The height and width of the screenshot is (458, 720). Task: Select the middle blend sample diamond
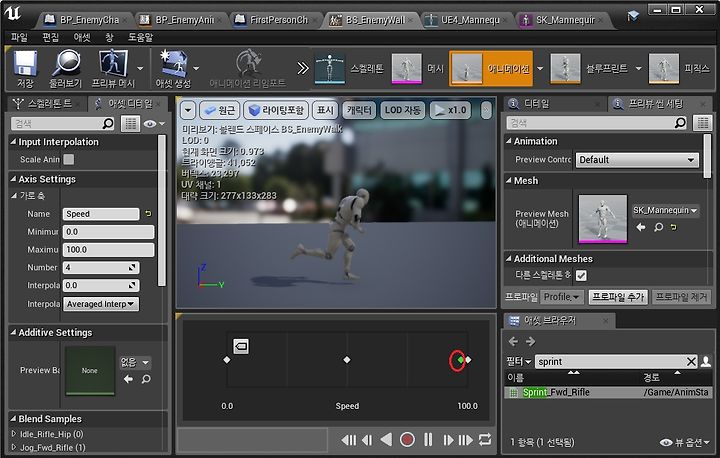(347, 360)
